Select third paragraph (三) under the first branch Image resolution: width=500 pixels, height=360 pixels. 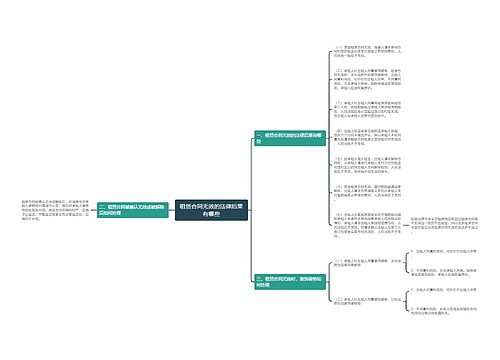[368, 110]
